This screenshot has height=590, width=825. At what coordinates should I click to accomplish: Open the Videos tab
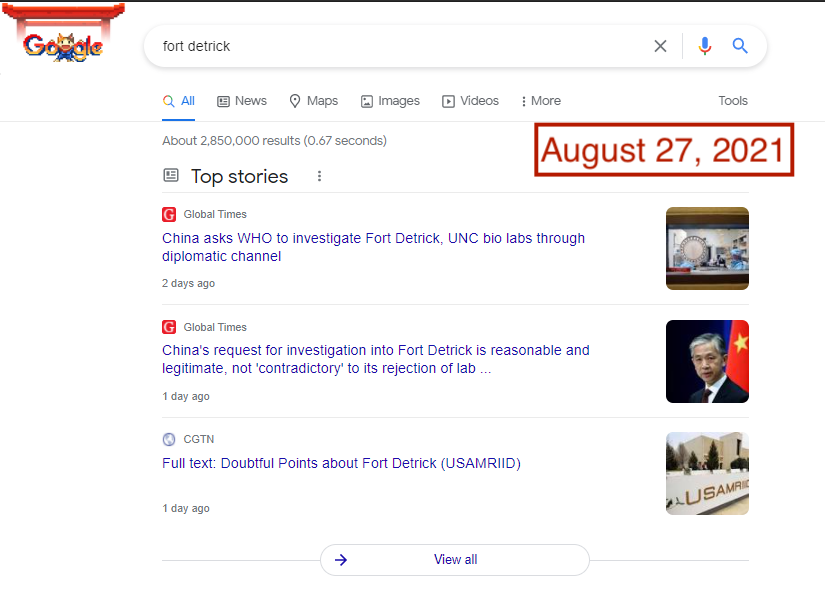tap(470, 101)
